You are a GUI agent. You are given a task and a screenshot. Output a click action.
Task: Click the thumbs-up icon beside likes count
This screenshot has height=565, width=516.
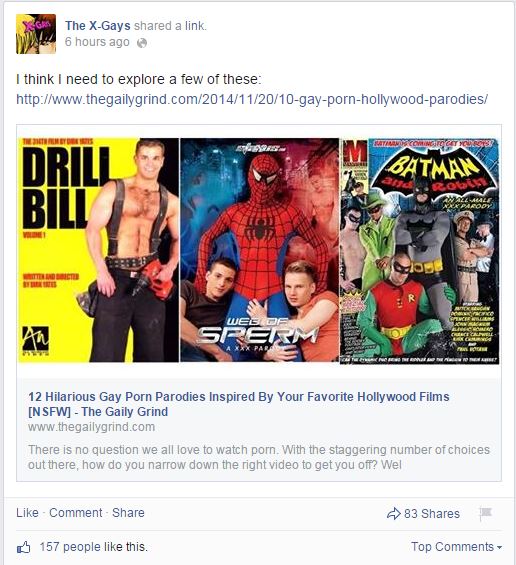(x=24, y=548)
